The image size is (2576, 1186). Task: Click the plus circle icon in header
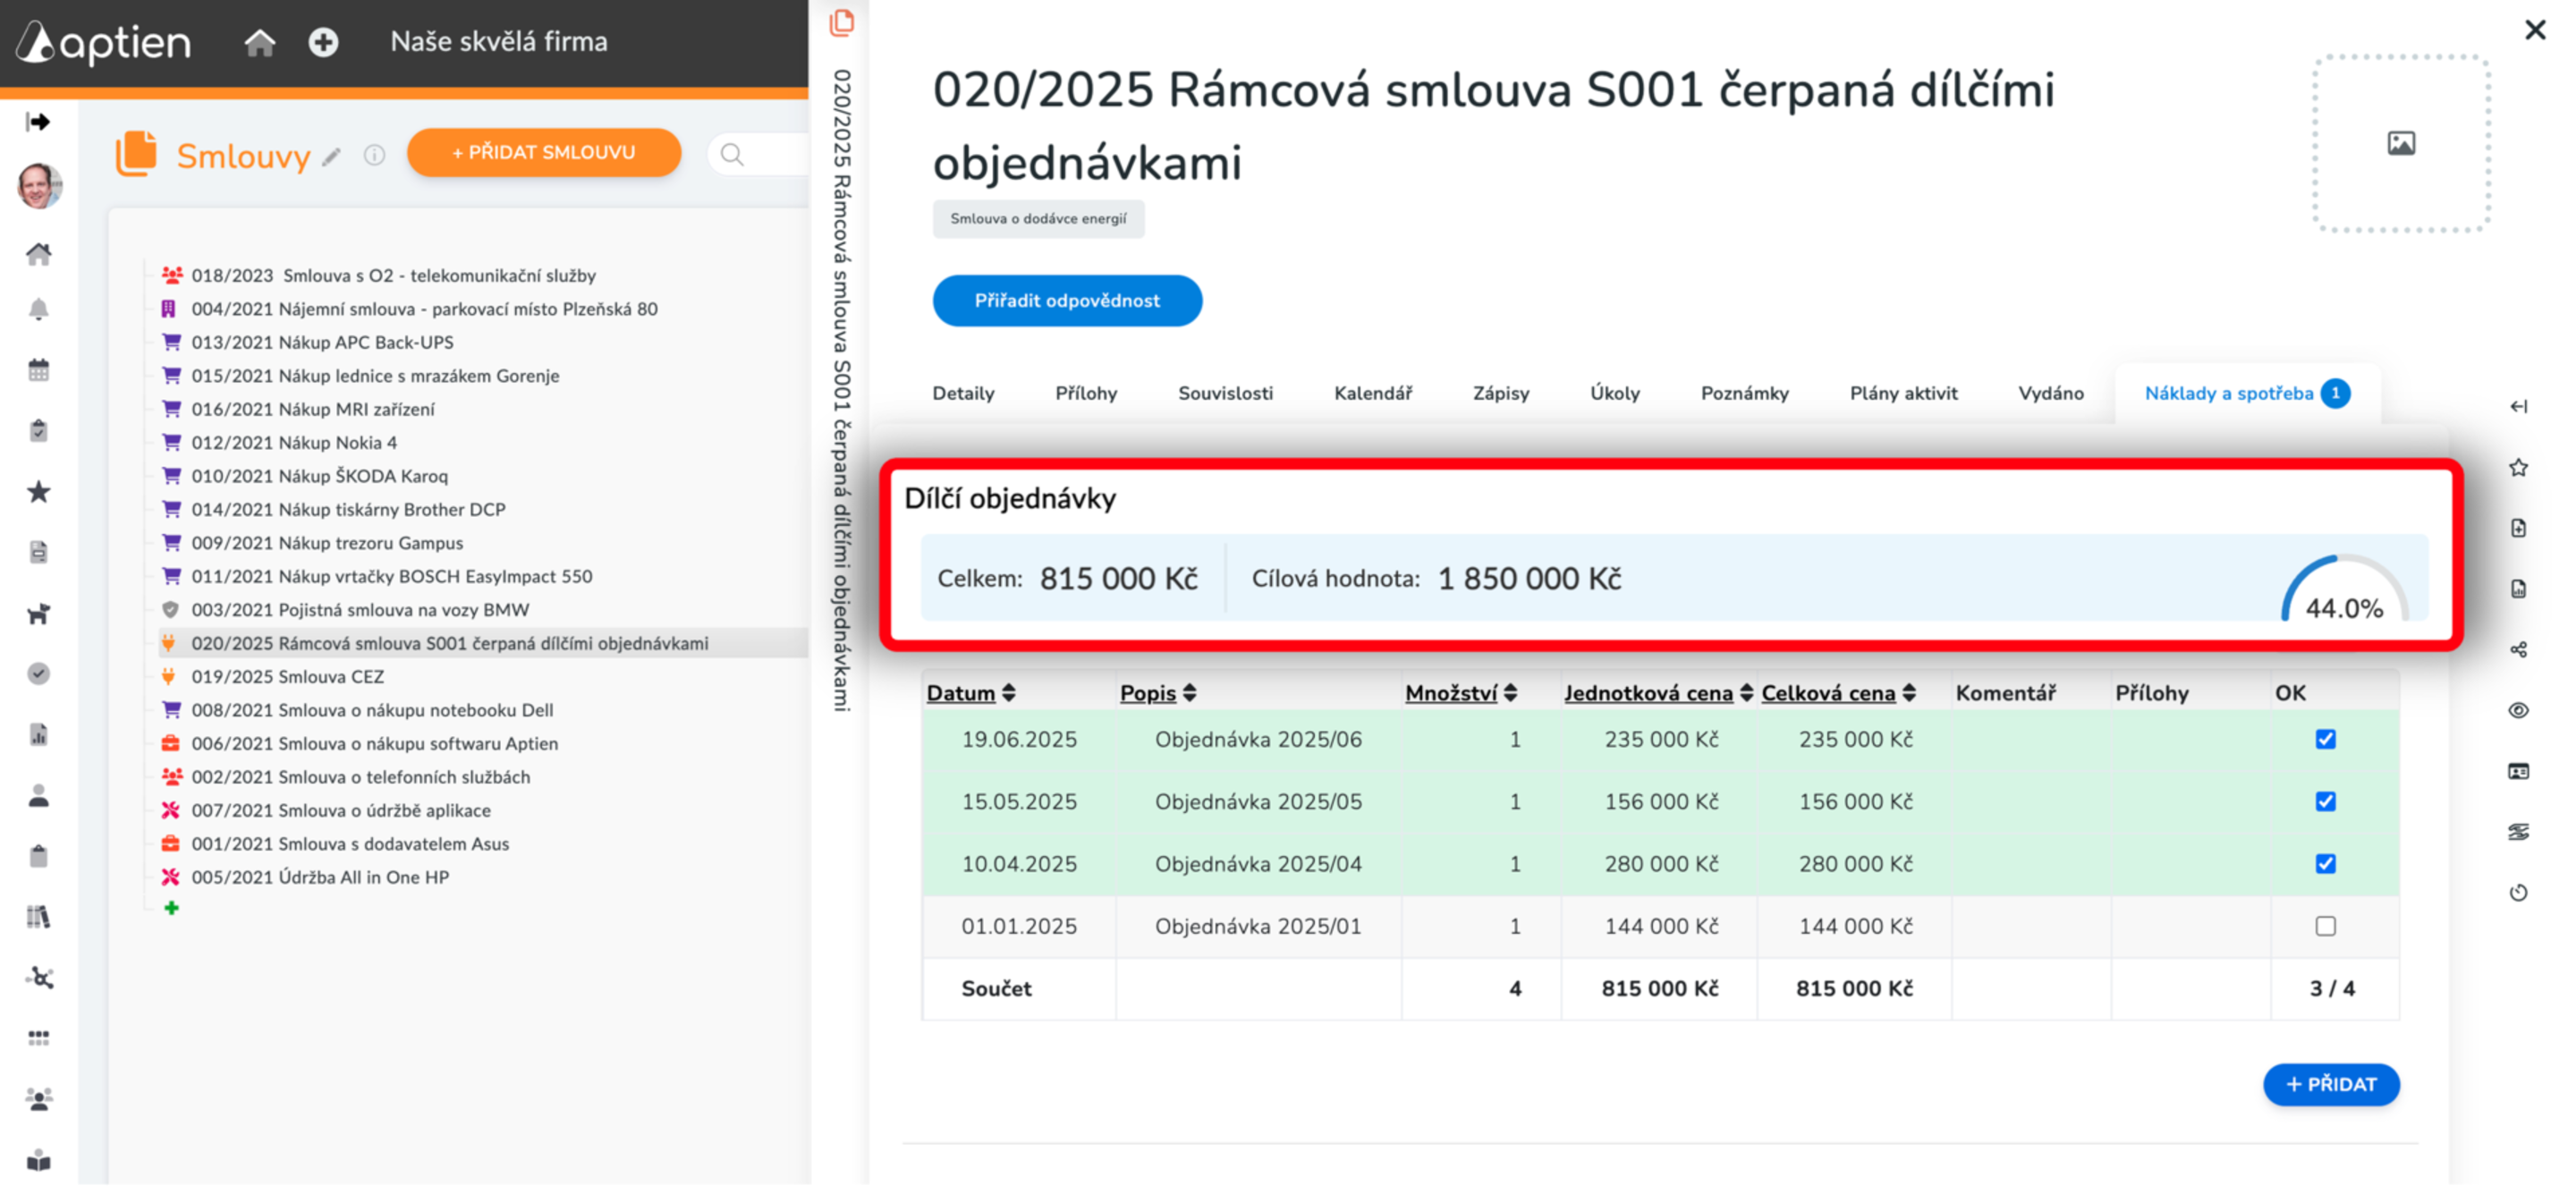click(323, 42)
